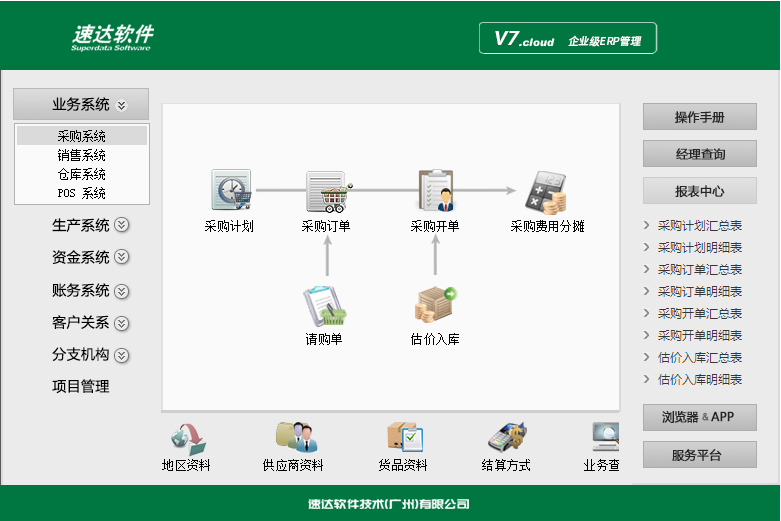Open the 供应商资料 supplier data icon
Screen dimensions: 781x521
pyautogui.click(x=296, y=437)
